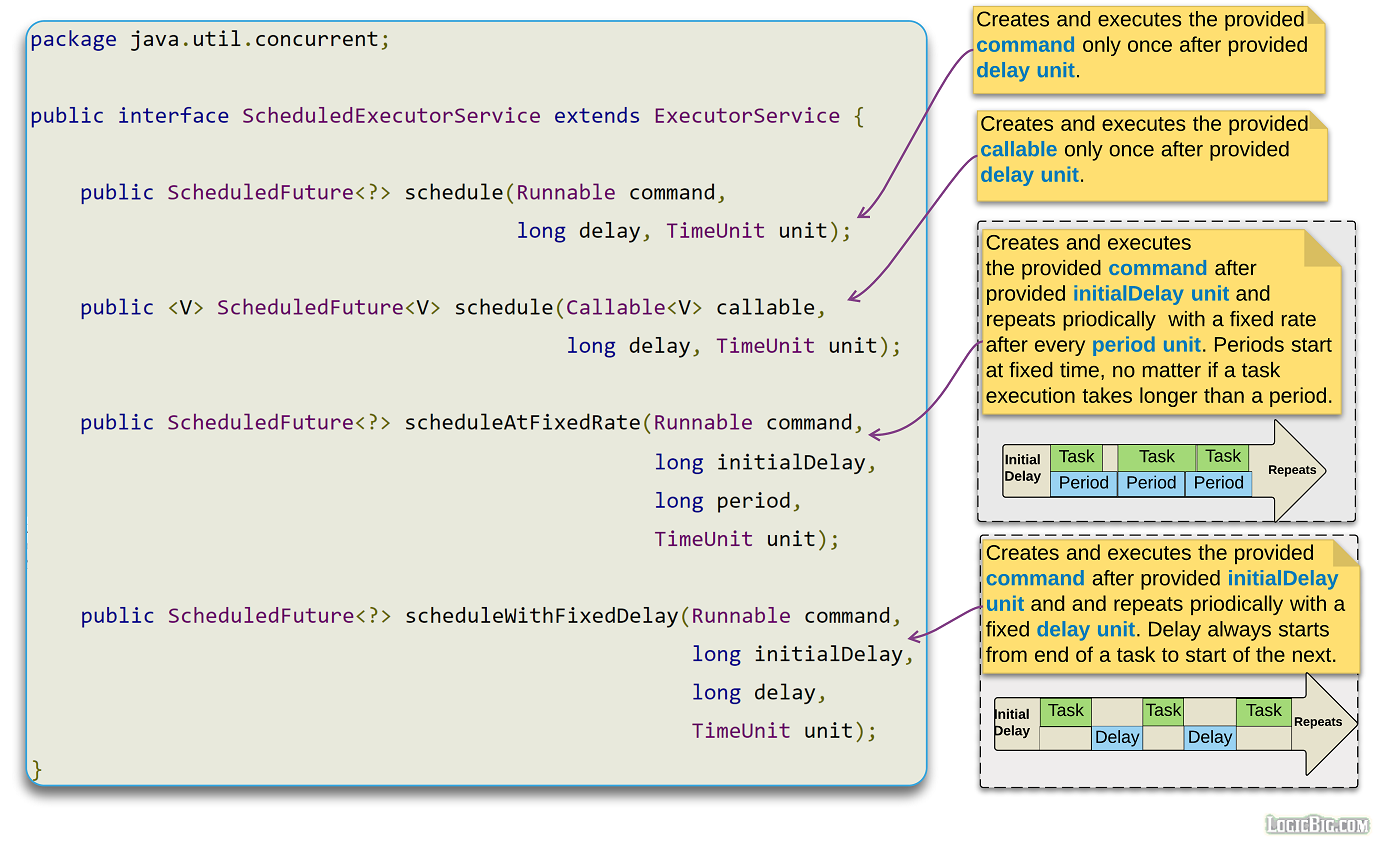Click the LogicBig.com watermark logo
Viewport: 1379px width, 846px height.
1322,826
